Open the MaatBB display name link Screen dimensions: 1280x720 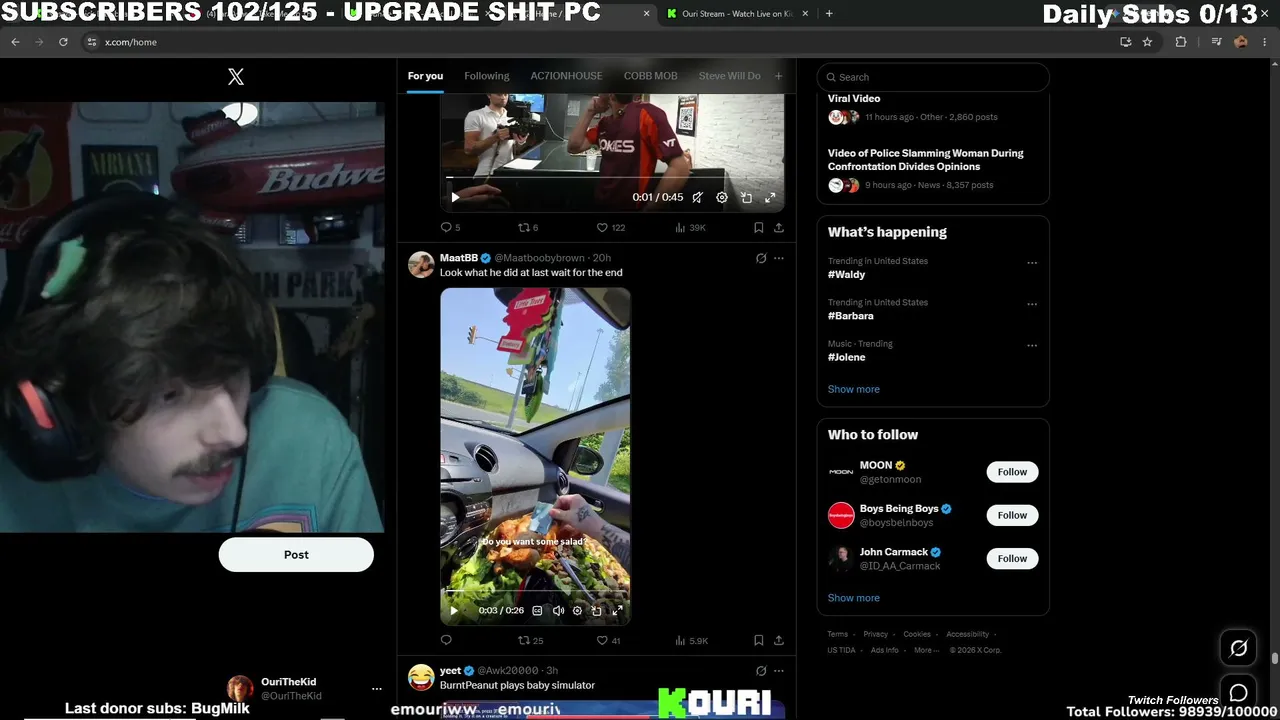[459, 258]
